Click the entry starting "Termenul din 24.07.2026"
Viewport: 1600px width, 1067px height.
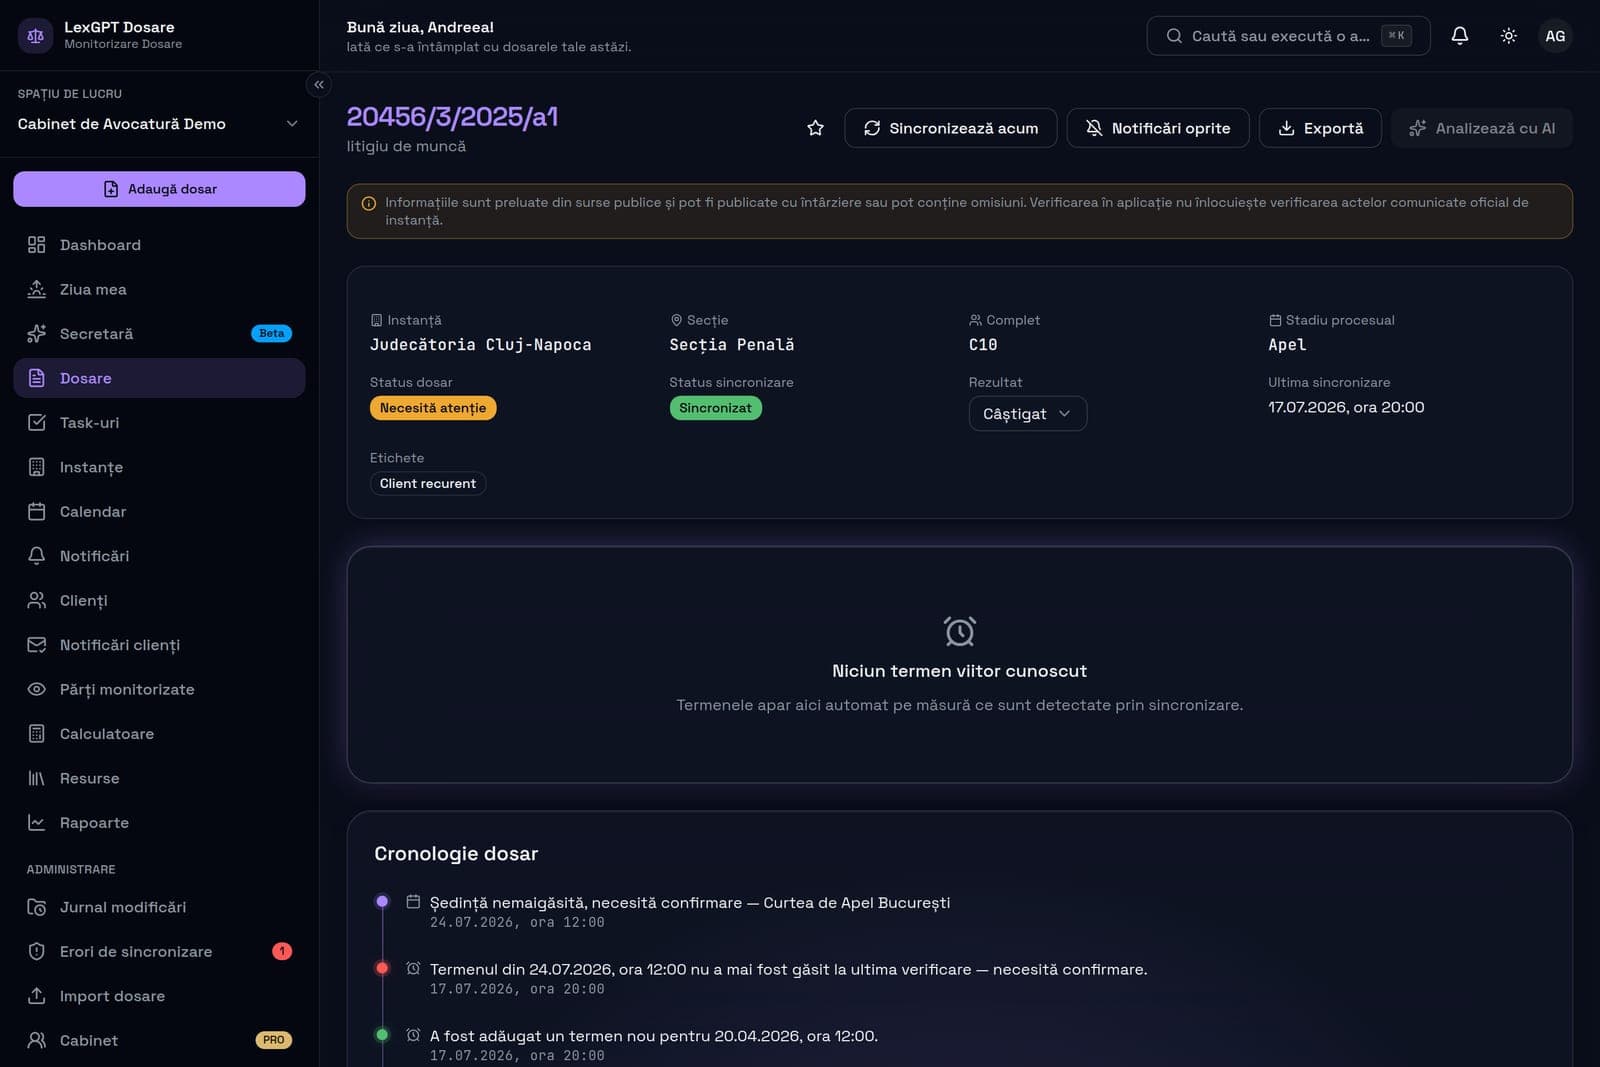pyautogui.click(x=788, y=970)
